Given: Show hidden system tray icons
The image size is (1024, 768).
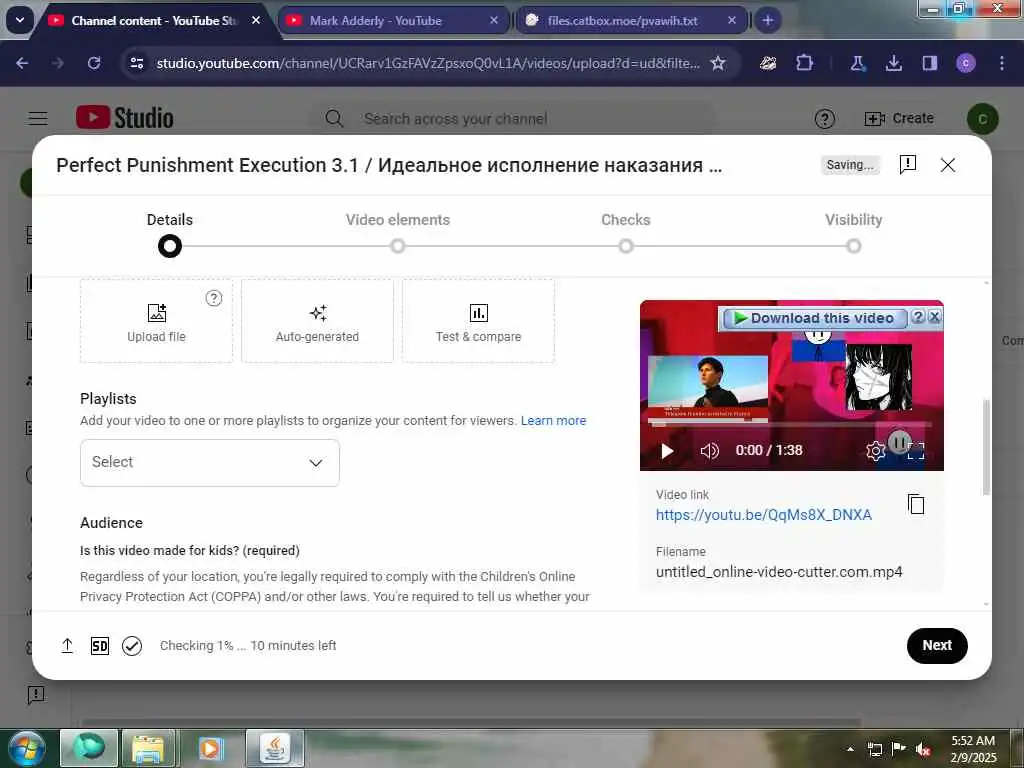Looking at the screenshot, I should pyautogui.click(x=850, y=750).
